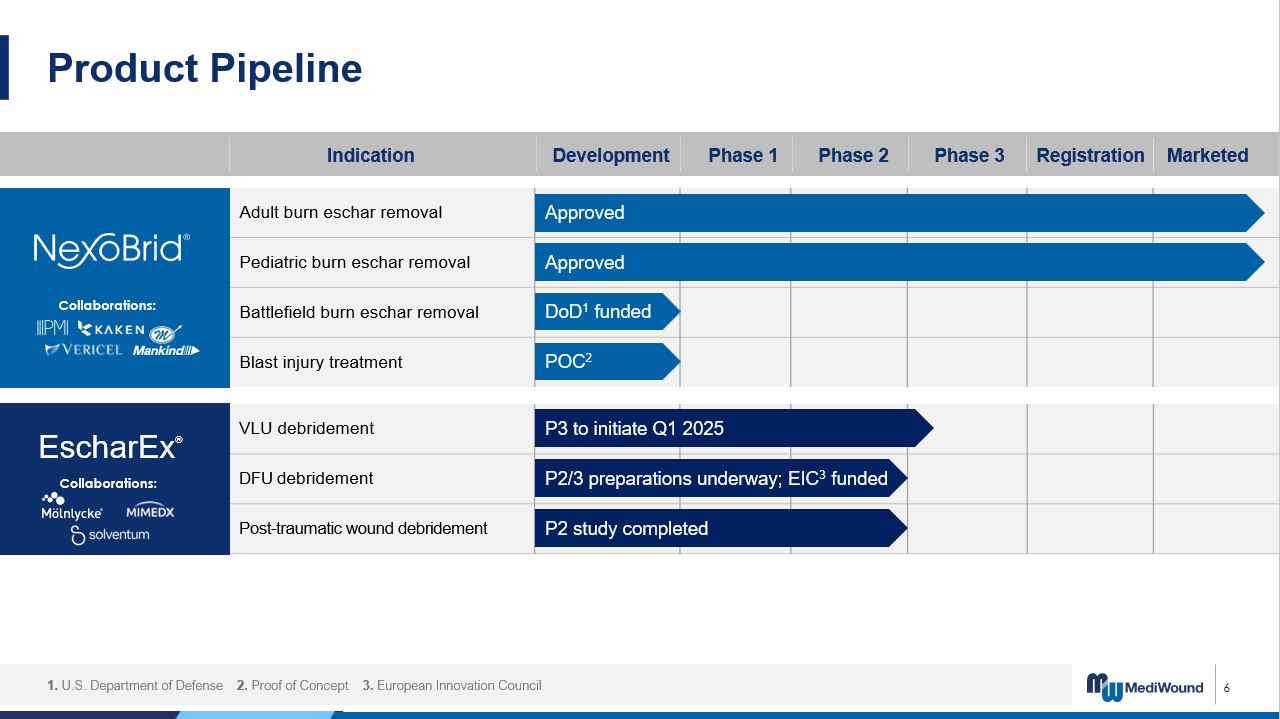Image resolution: width=1280 pixels, height=719 pixels.
Task: Click the slide page number 6
Action: [1227, 688]
